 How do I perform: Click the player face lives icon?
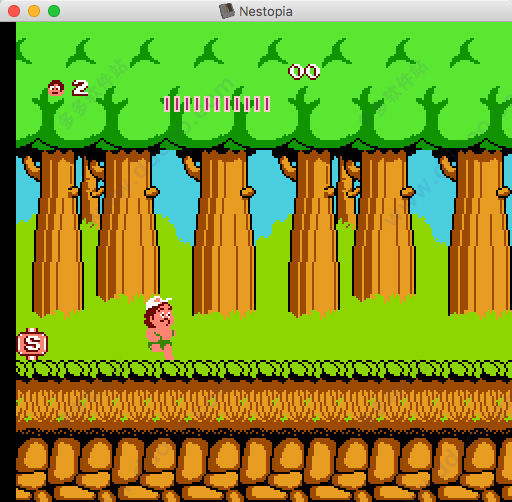56,88
